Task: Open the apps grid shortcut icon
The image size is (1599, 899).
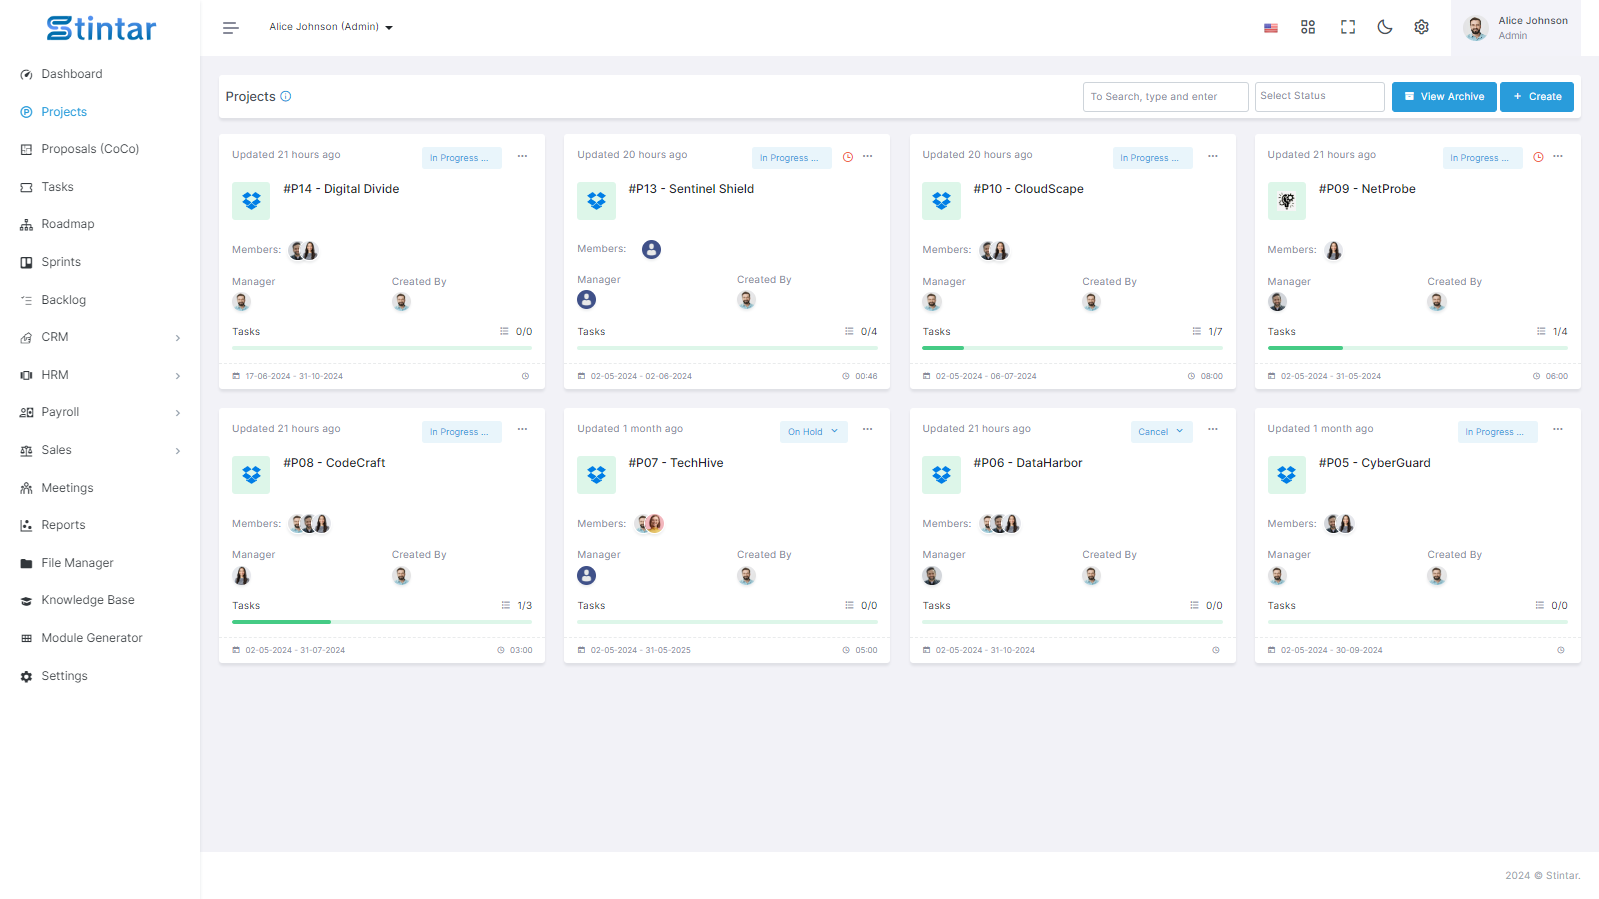Action: tap(1308, 27)
